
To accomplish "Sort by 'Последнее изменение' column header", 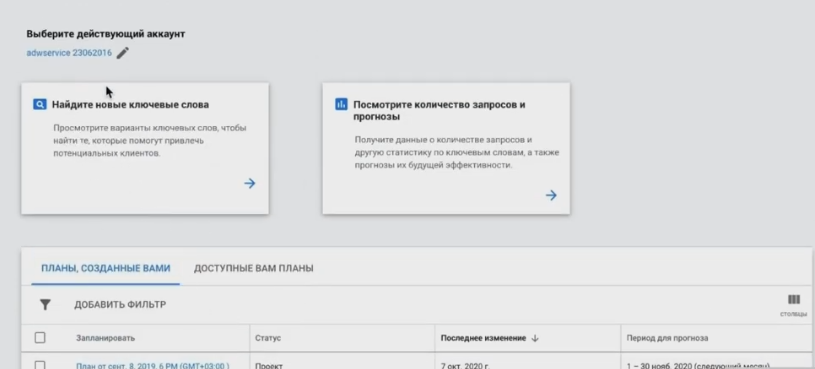I will 483,338.
